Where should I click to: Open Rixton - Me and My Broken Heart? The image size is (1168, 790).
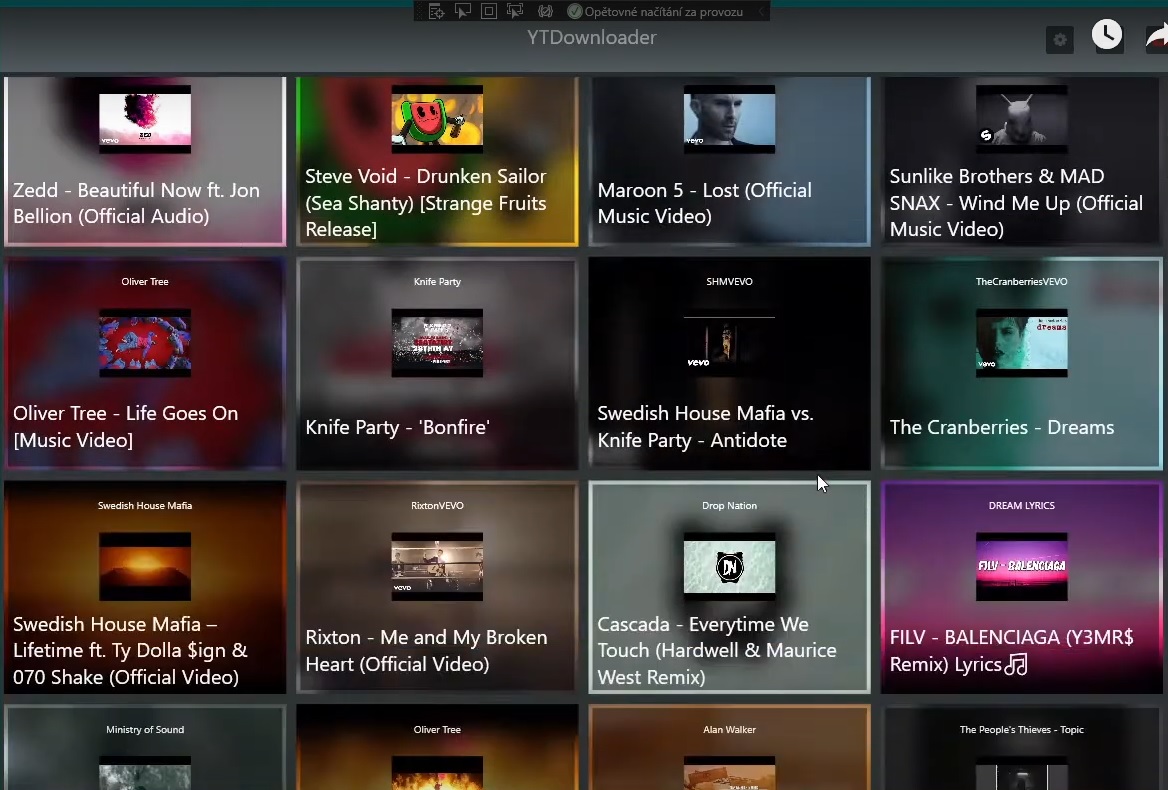(437, 588)
